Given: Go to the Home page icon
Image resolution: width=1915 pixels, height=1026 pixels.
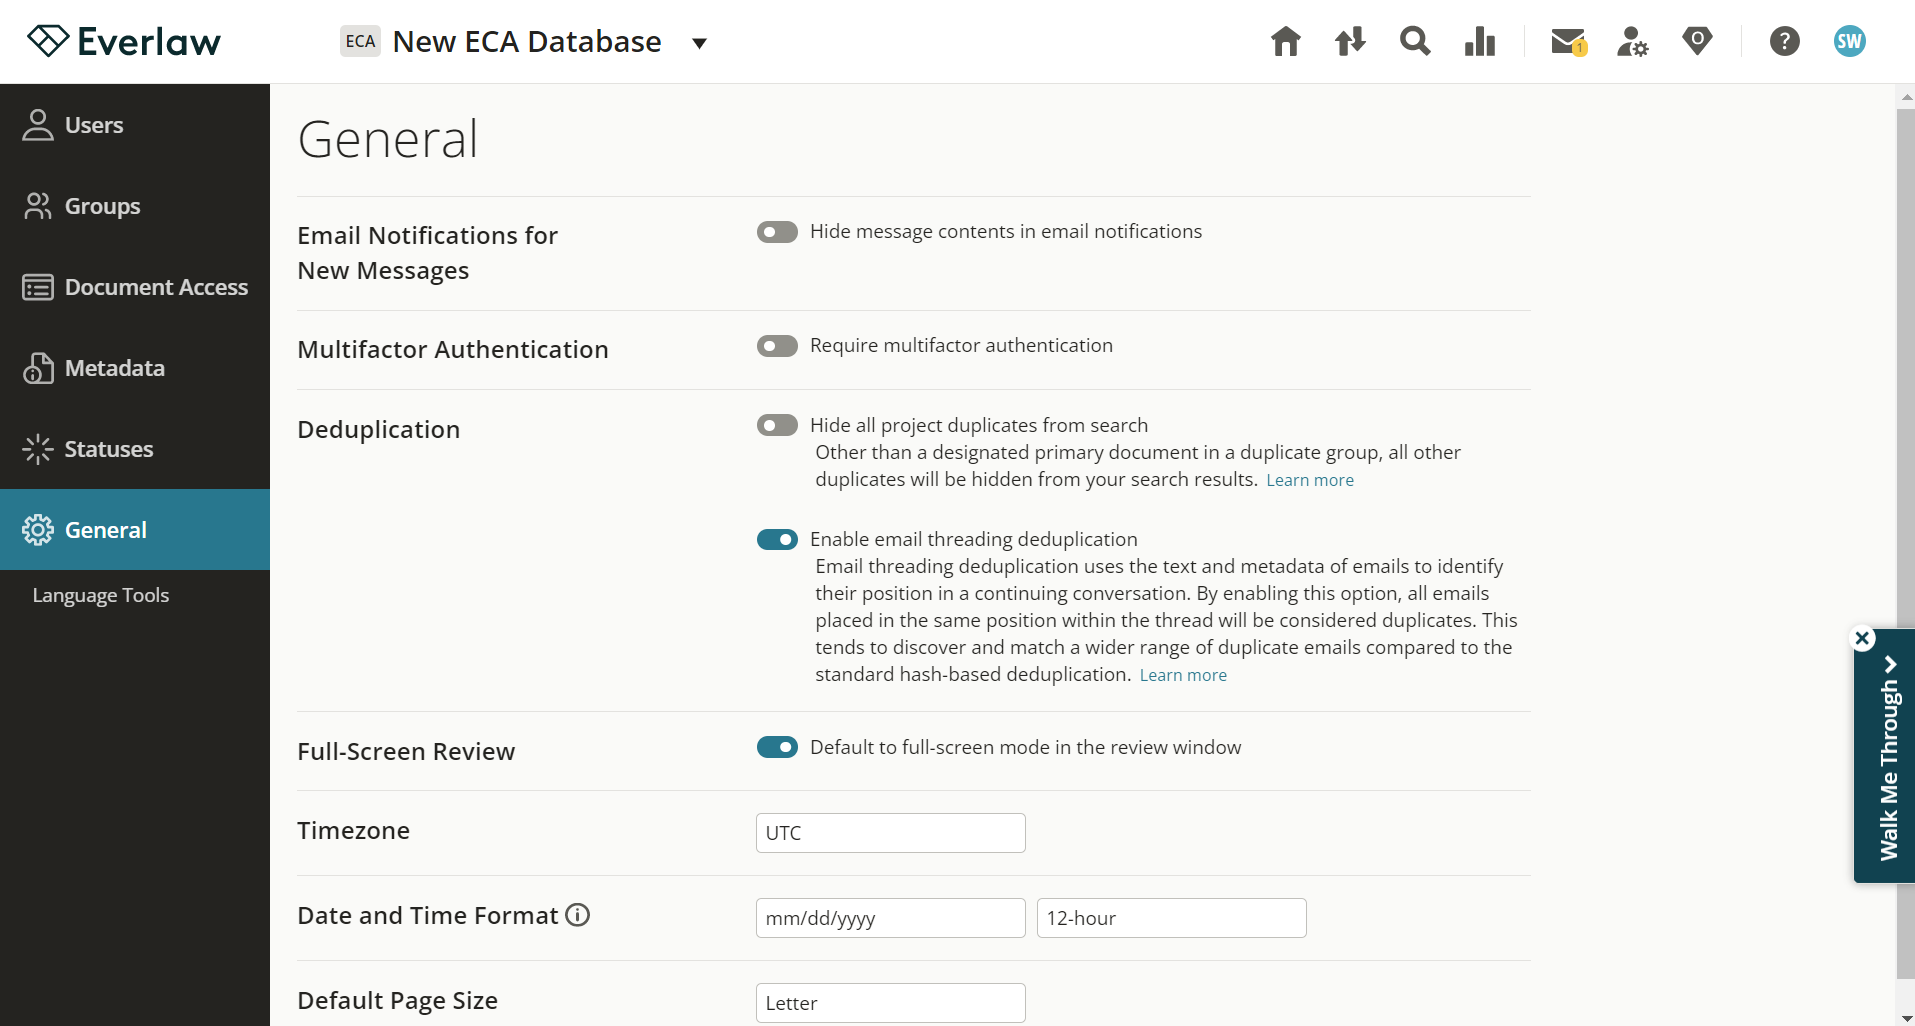Looking at the screenshot, I should point(1286,41).
